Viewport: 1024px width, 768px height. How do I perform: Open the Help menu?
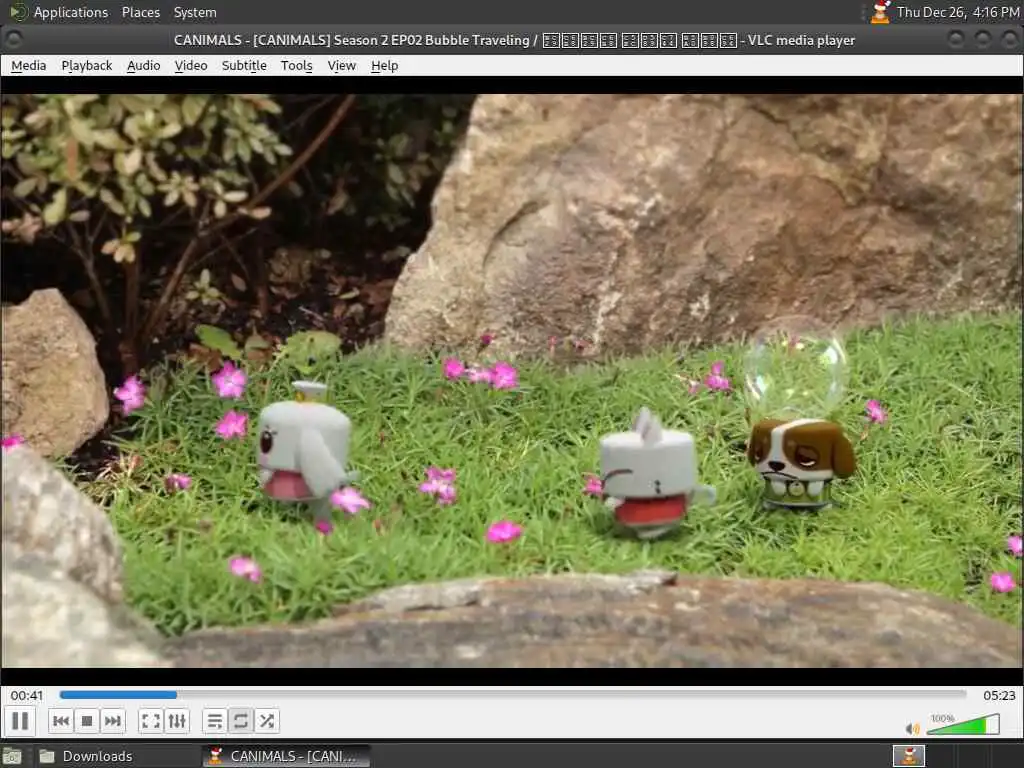click(x=385, y=65)
